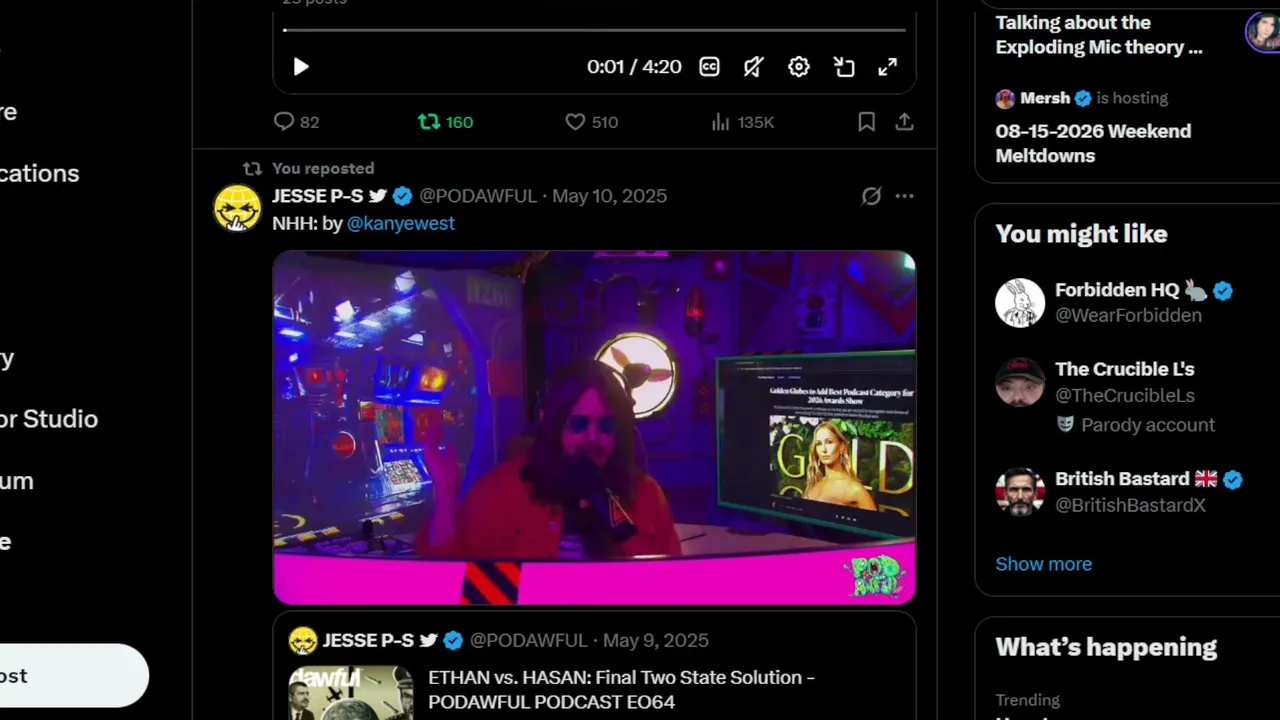The width and height of the screenshot is (1280, 720).
Task: Open the purple studio video thumbnail
Action: tap(594, 428)
